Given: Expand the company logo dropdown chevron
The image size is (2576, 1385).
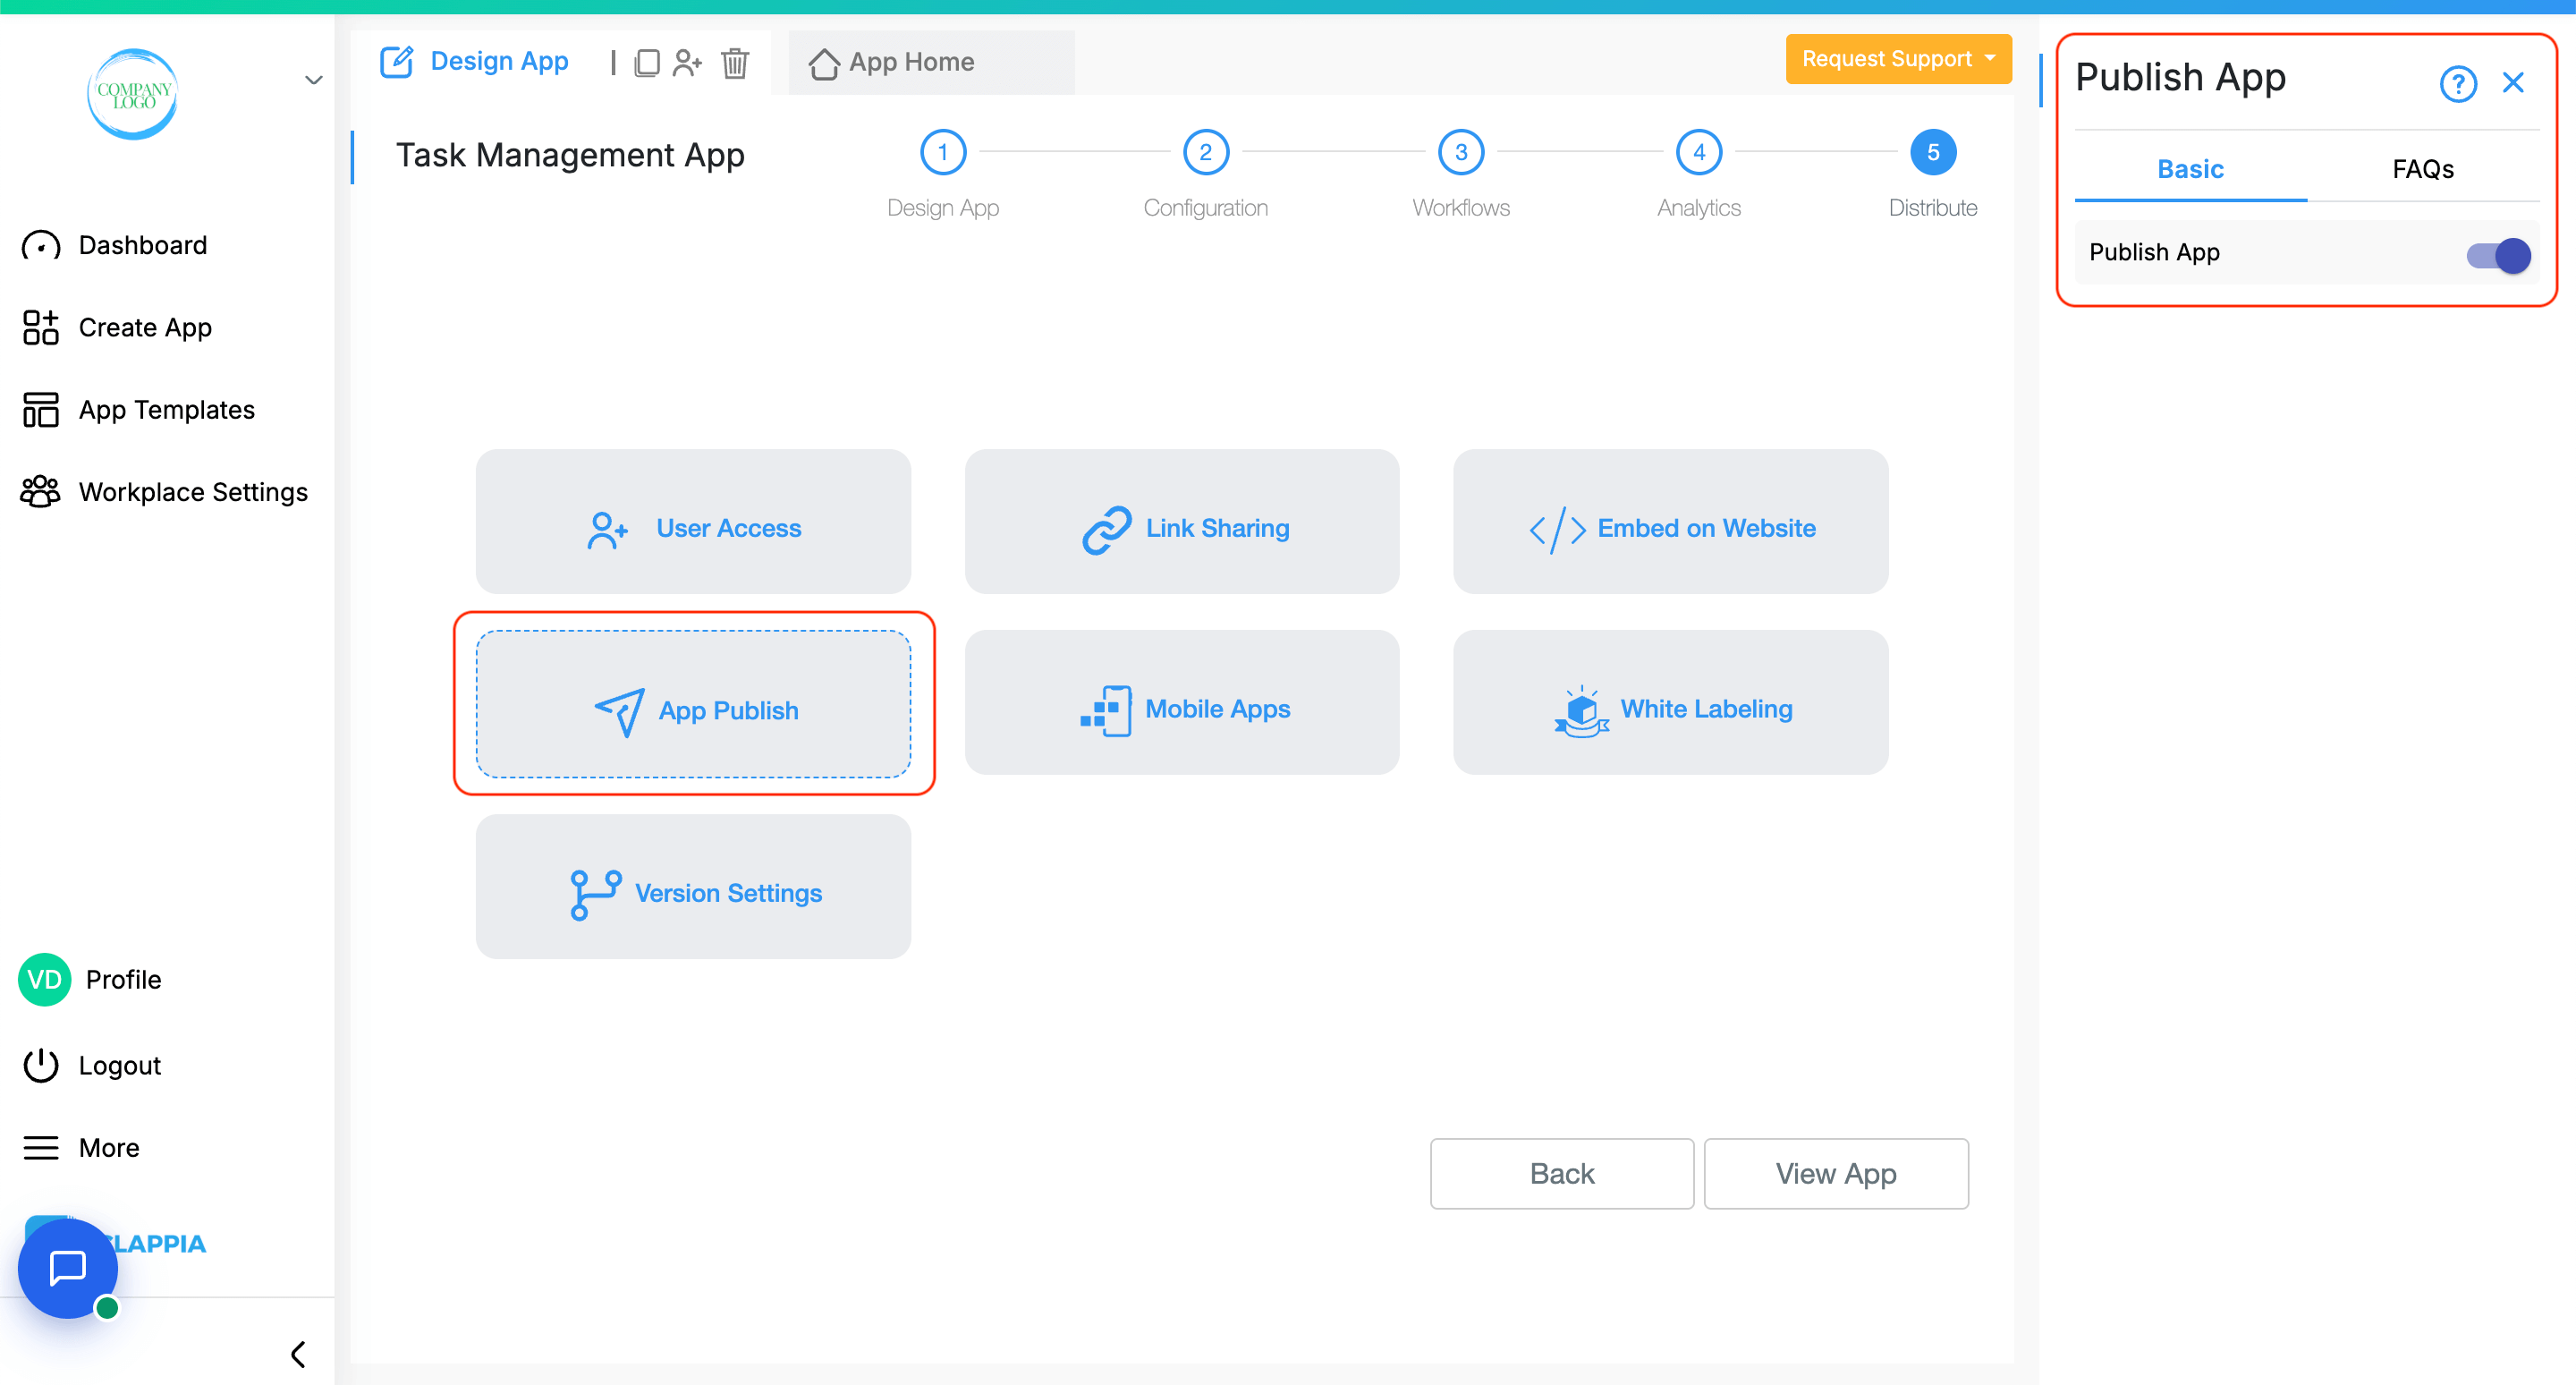Looking at the screenshot, I should coord(313,80).
